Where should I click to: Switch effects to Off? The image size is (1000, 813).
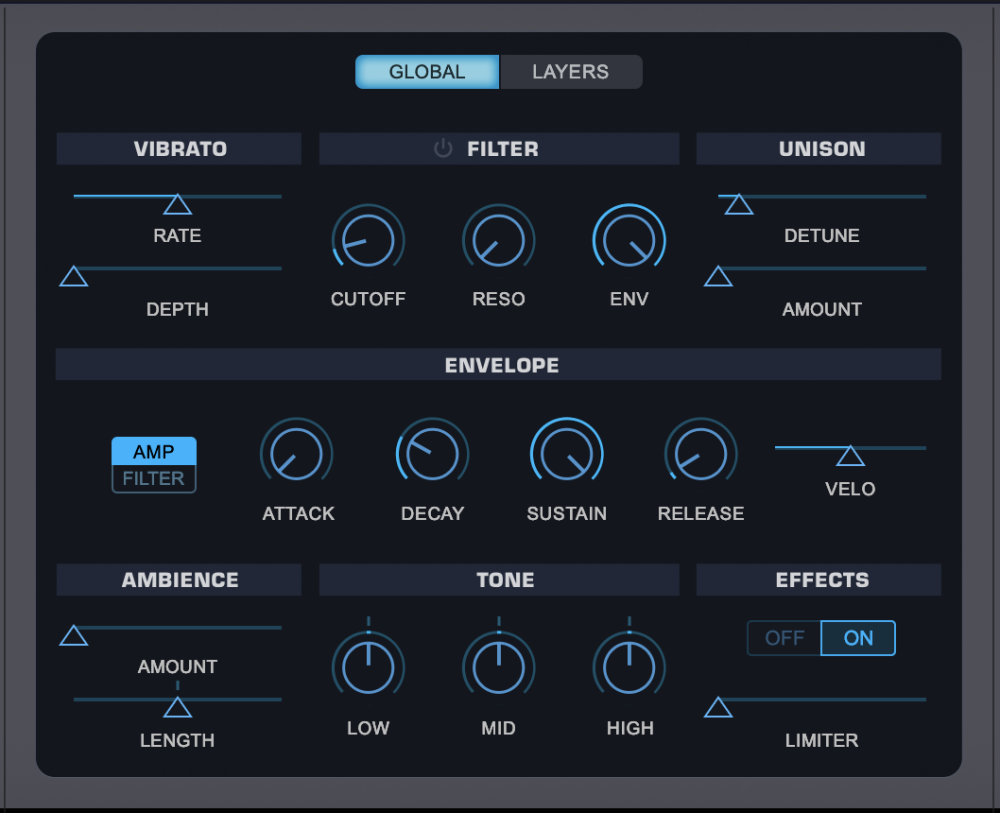784,638
